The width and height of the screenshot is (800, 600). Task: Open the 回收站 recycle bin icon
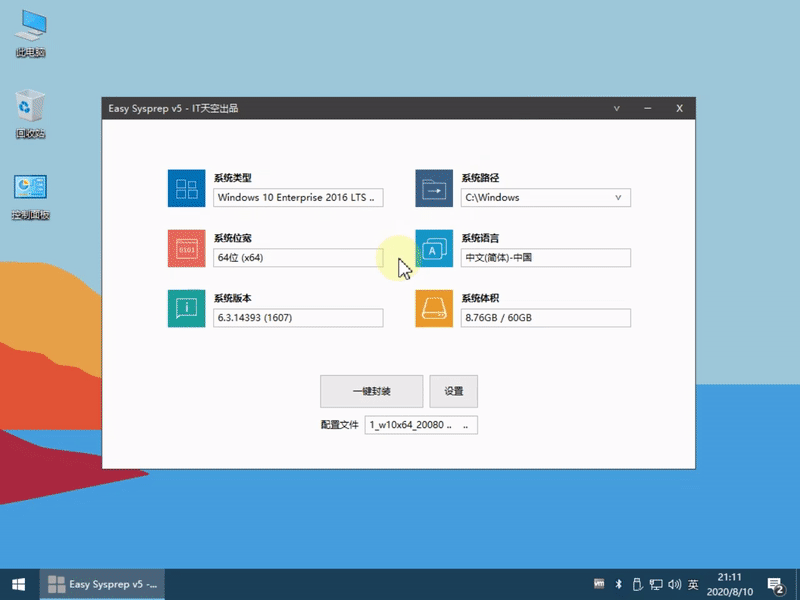(30, 112)
